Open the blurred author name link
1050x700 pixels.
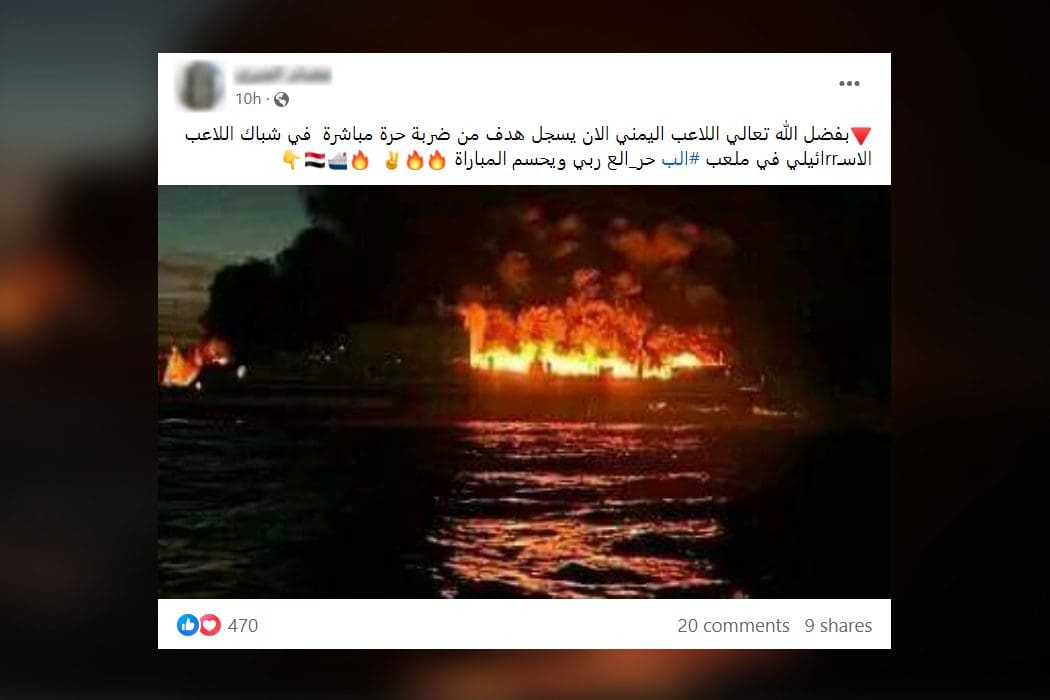click(283, 74)
